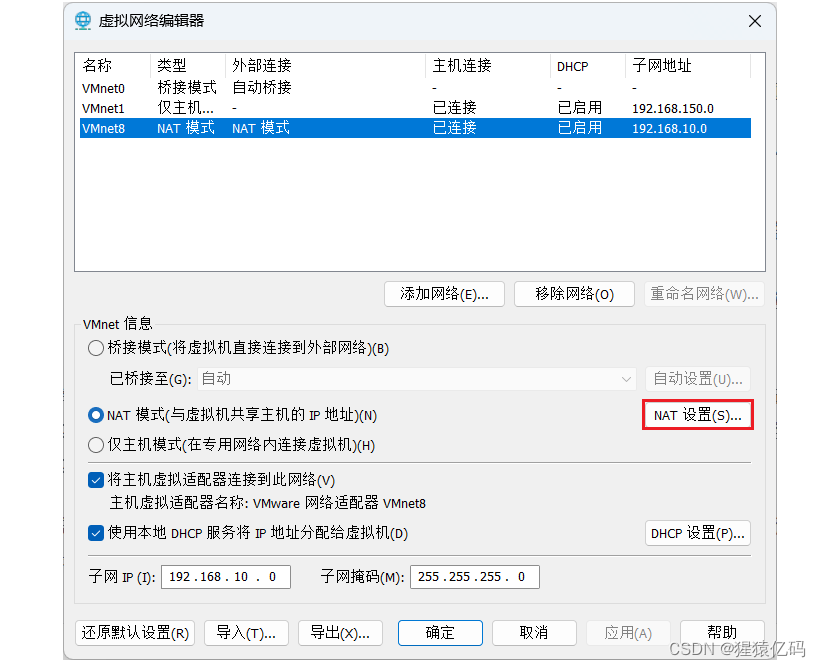
Task: Click 导入(T)... button
Action: point(246,633)
